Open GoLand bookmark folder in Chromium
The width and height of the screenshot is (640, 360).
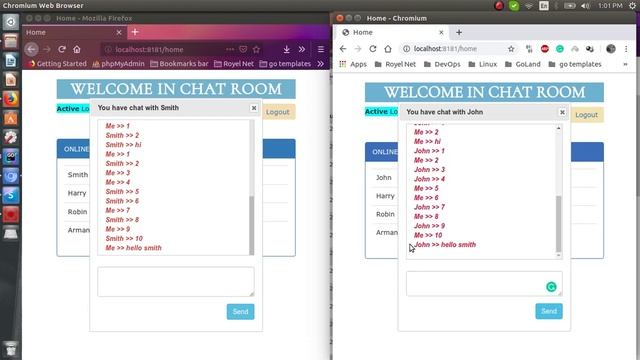pos(522,64)
